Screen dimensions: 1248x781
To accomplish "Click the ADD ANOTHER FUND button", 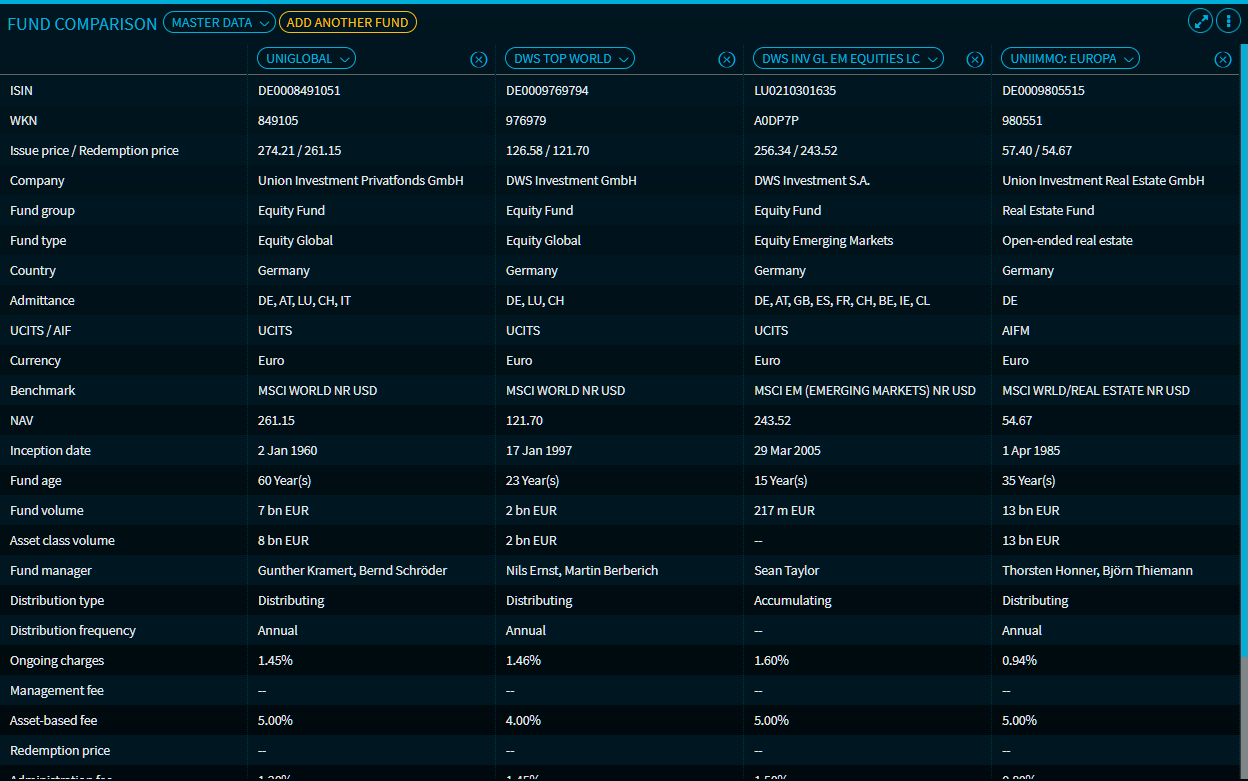I will tap(348, 22).
